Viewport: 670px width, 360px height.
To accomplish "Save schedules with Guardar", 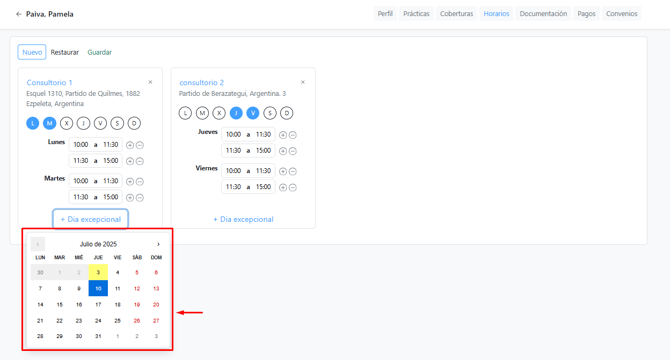I will [x=100, y=52].
